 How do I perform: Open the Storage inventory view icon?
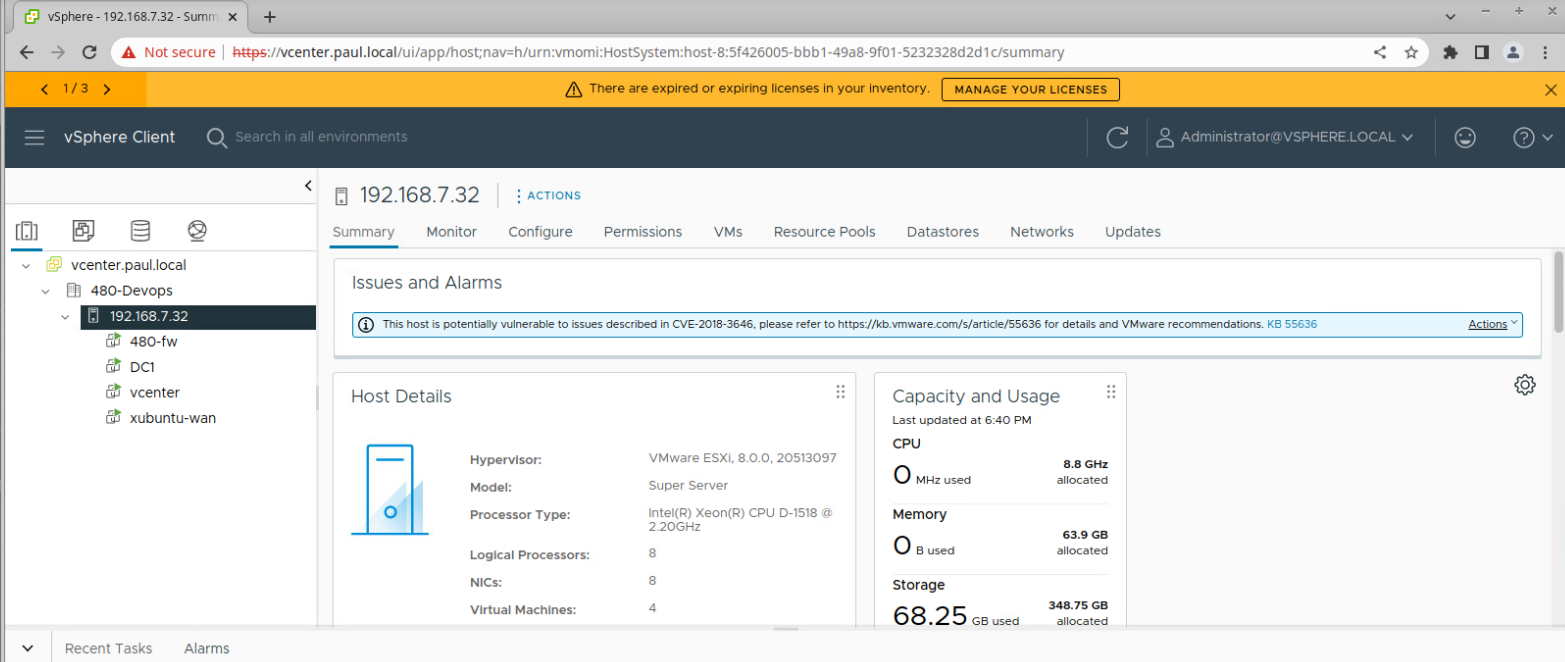[x=140, y=231]
